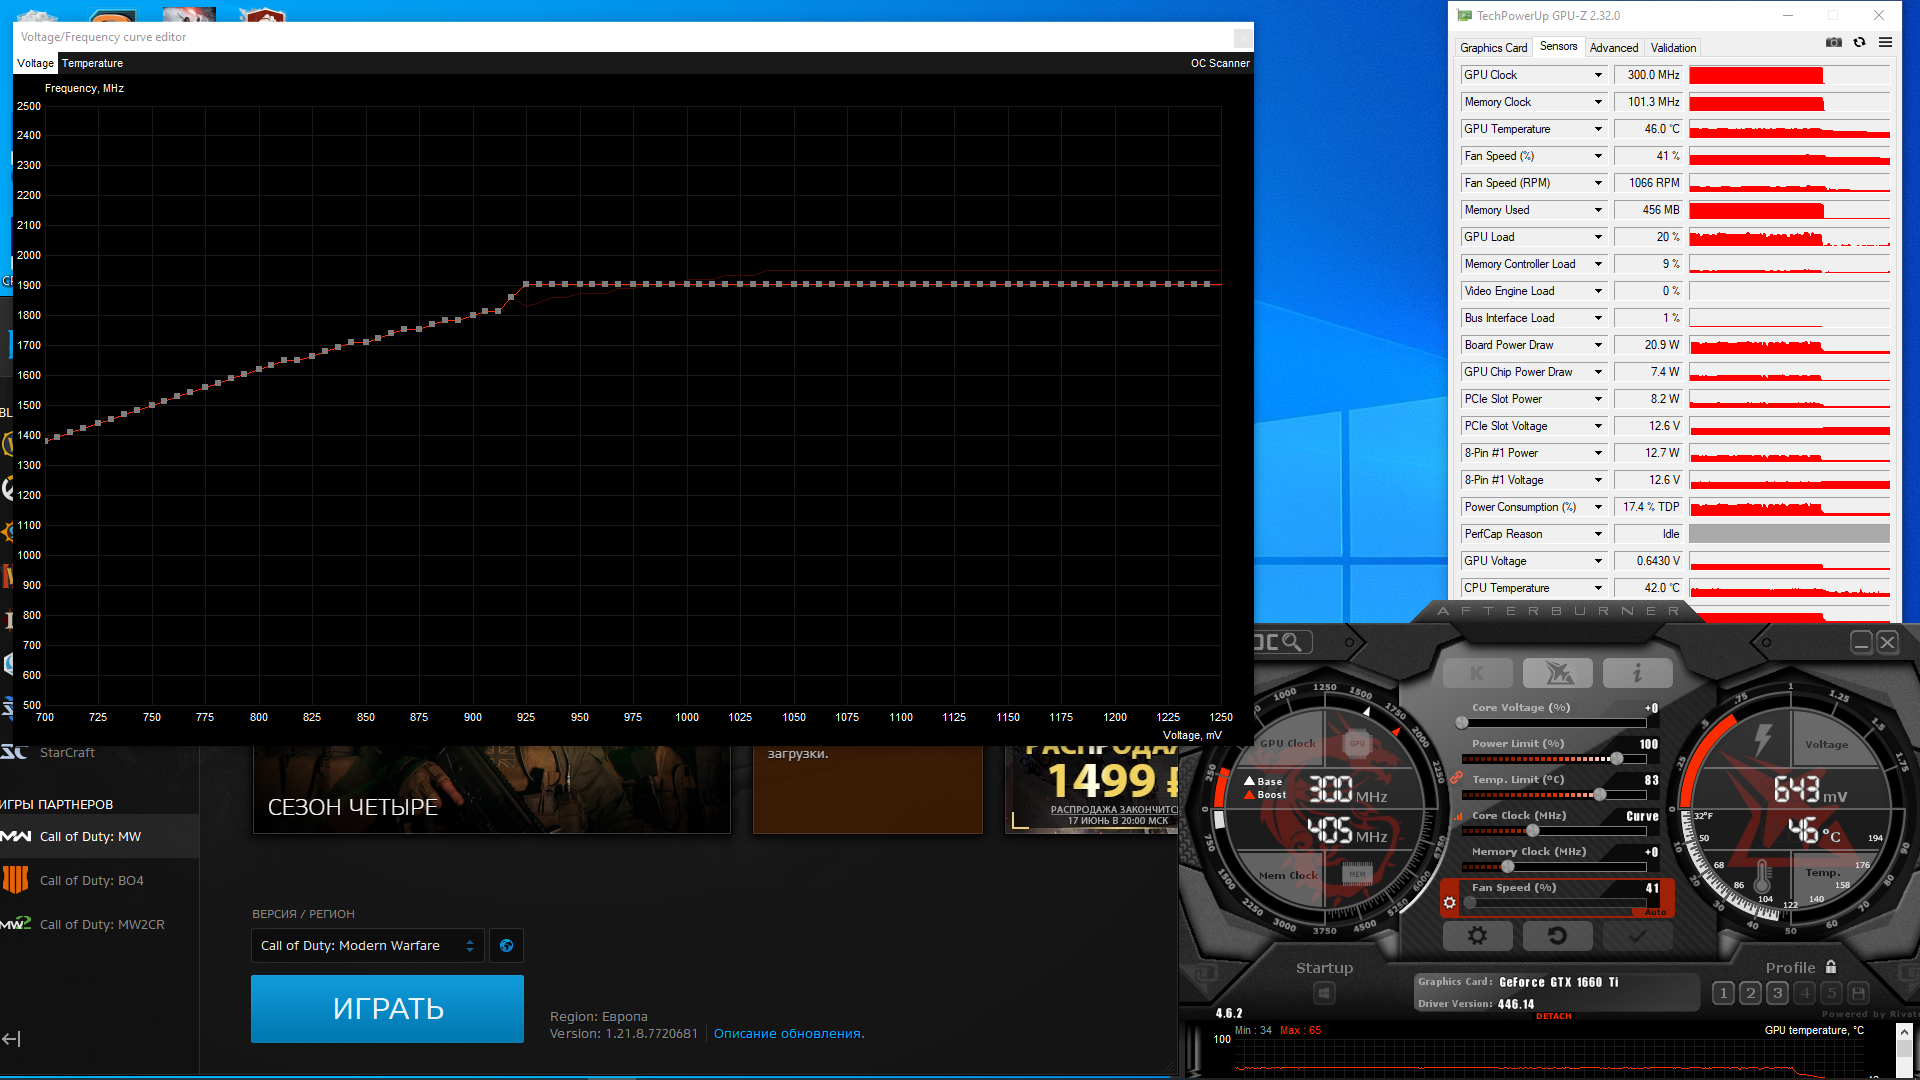Open the Call of Duty version/region dropdown

[x=367, y=946]
